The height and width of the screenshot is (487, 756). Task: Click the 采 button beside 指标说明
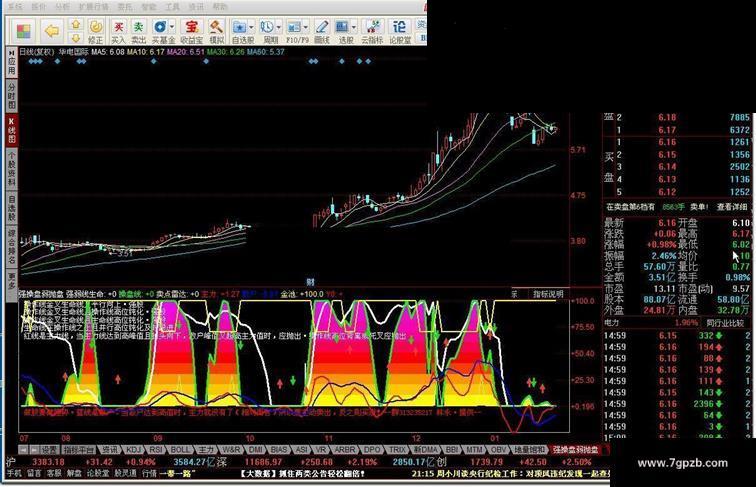[514, 294]
